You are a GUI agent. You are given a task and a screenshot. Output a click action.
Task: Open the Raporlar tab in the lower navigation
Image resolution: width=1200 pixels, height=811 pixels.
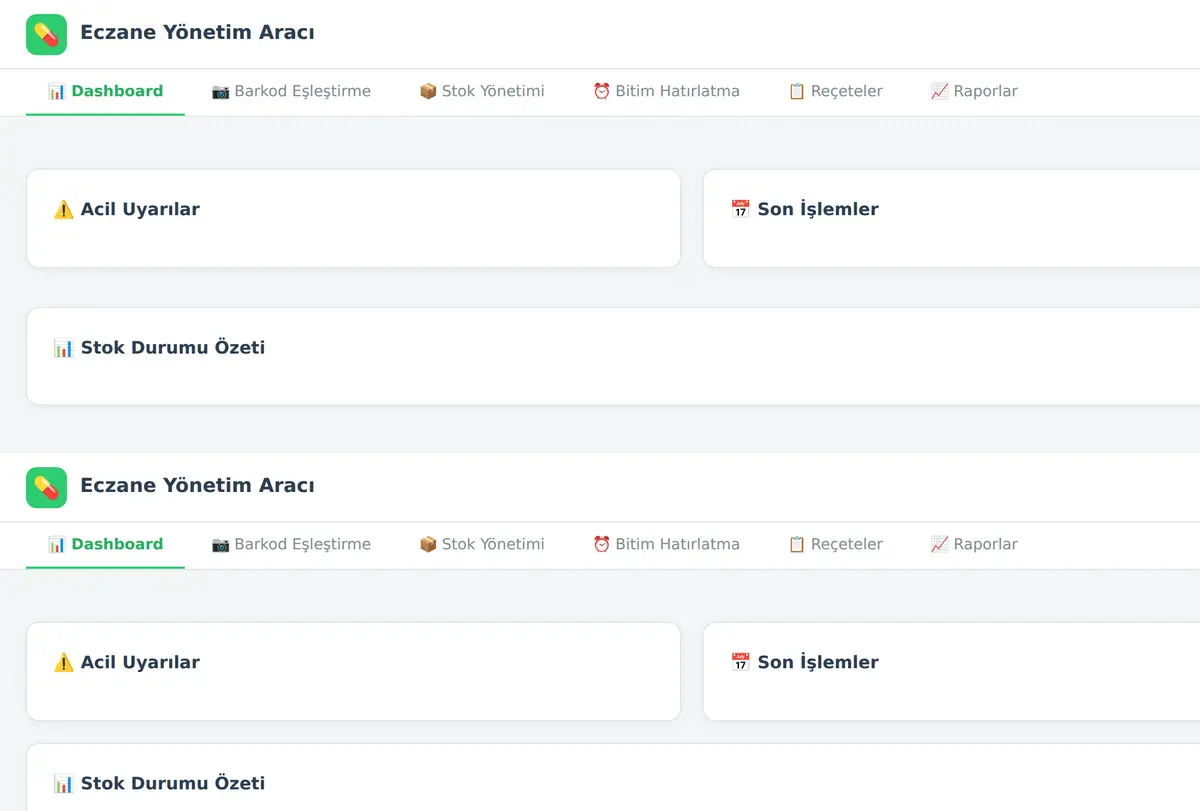point(974,544)
